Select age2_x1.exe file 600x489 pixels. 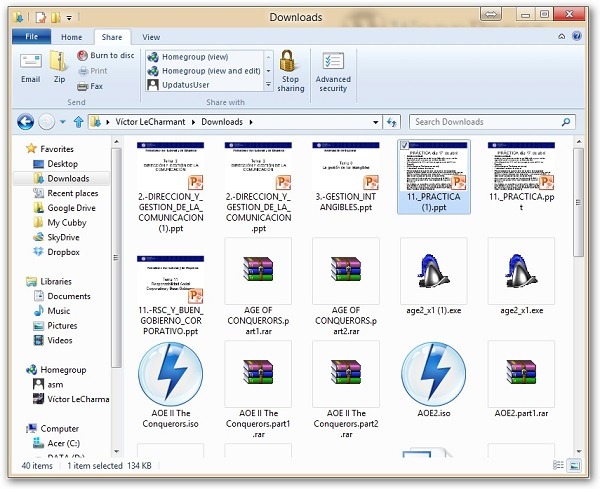tap(521, 276)
